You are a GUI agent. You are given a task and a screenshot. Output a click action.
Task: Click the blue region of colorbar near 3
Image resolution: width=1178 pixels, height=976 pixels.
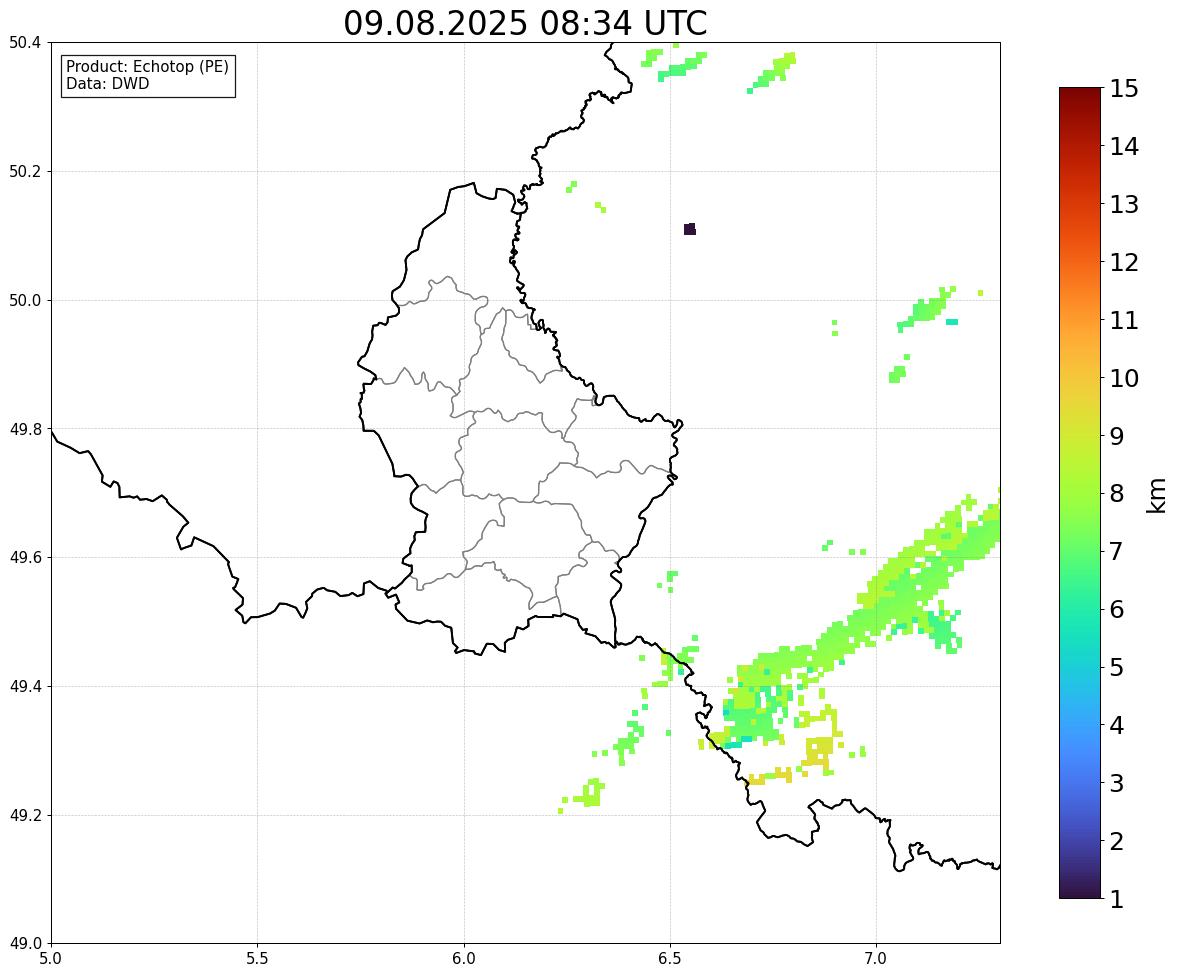[x=1080, y=783]
